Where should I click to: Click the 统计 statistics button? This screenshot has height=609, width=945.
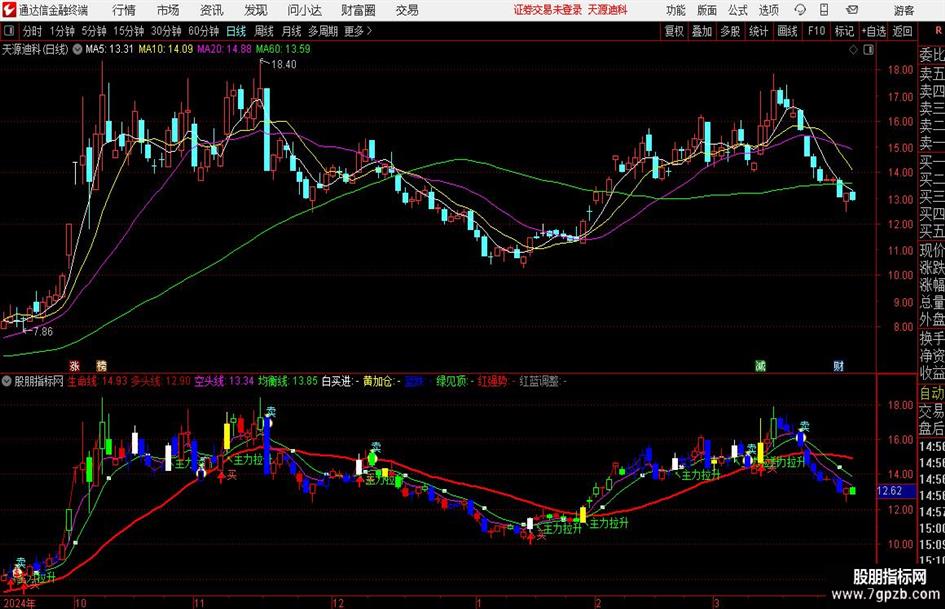click(759, 31)
